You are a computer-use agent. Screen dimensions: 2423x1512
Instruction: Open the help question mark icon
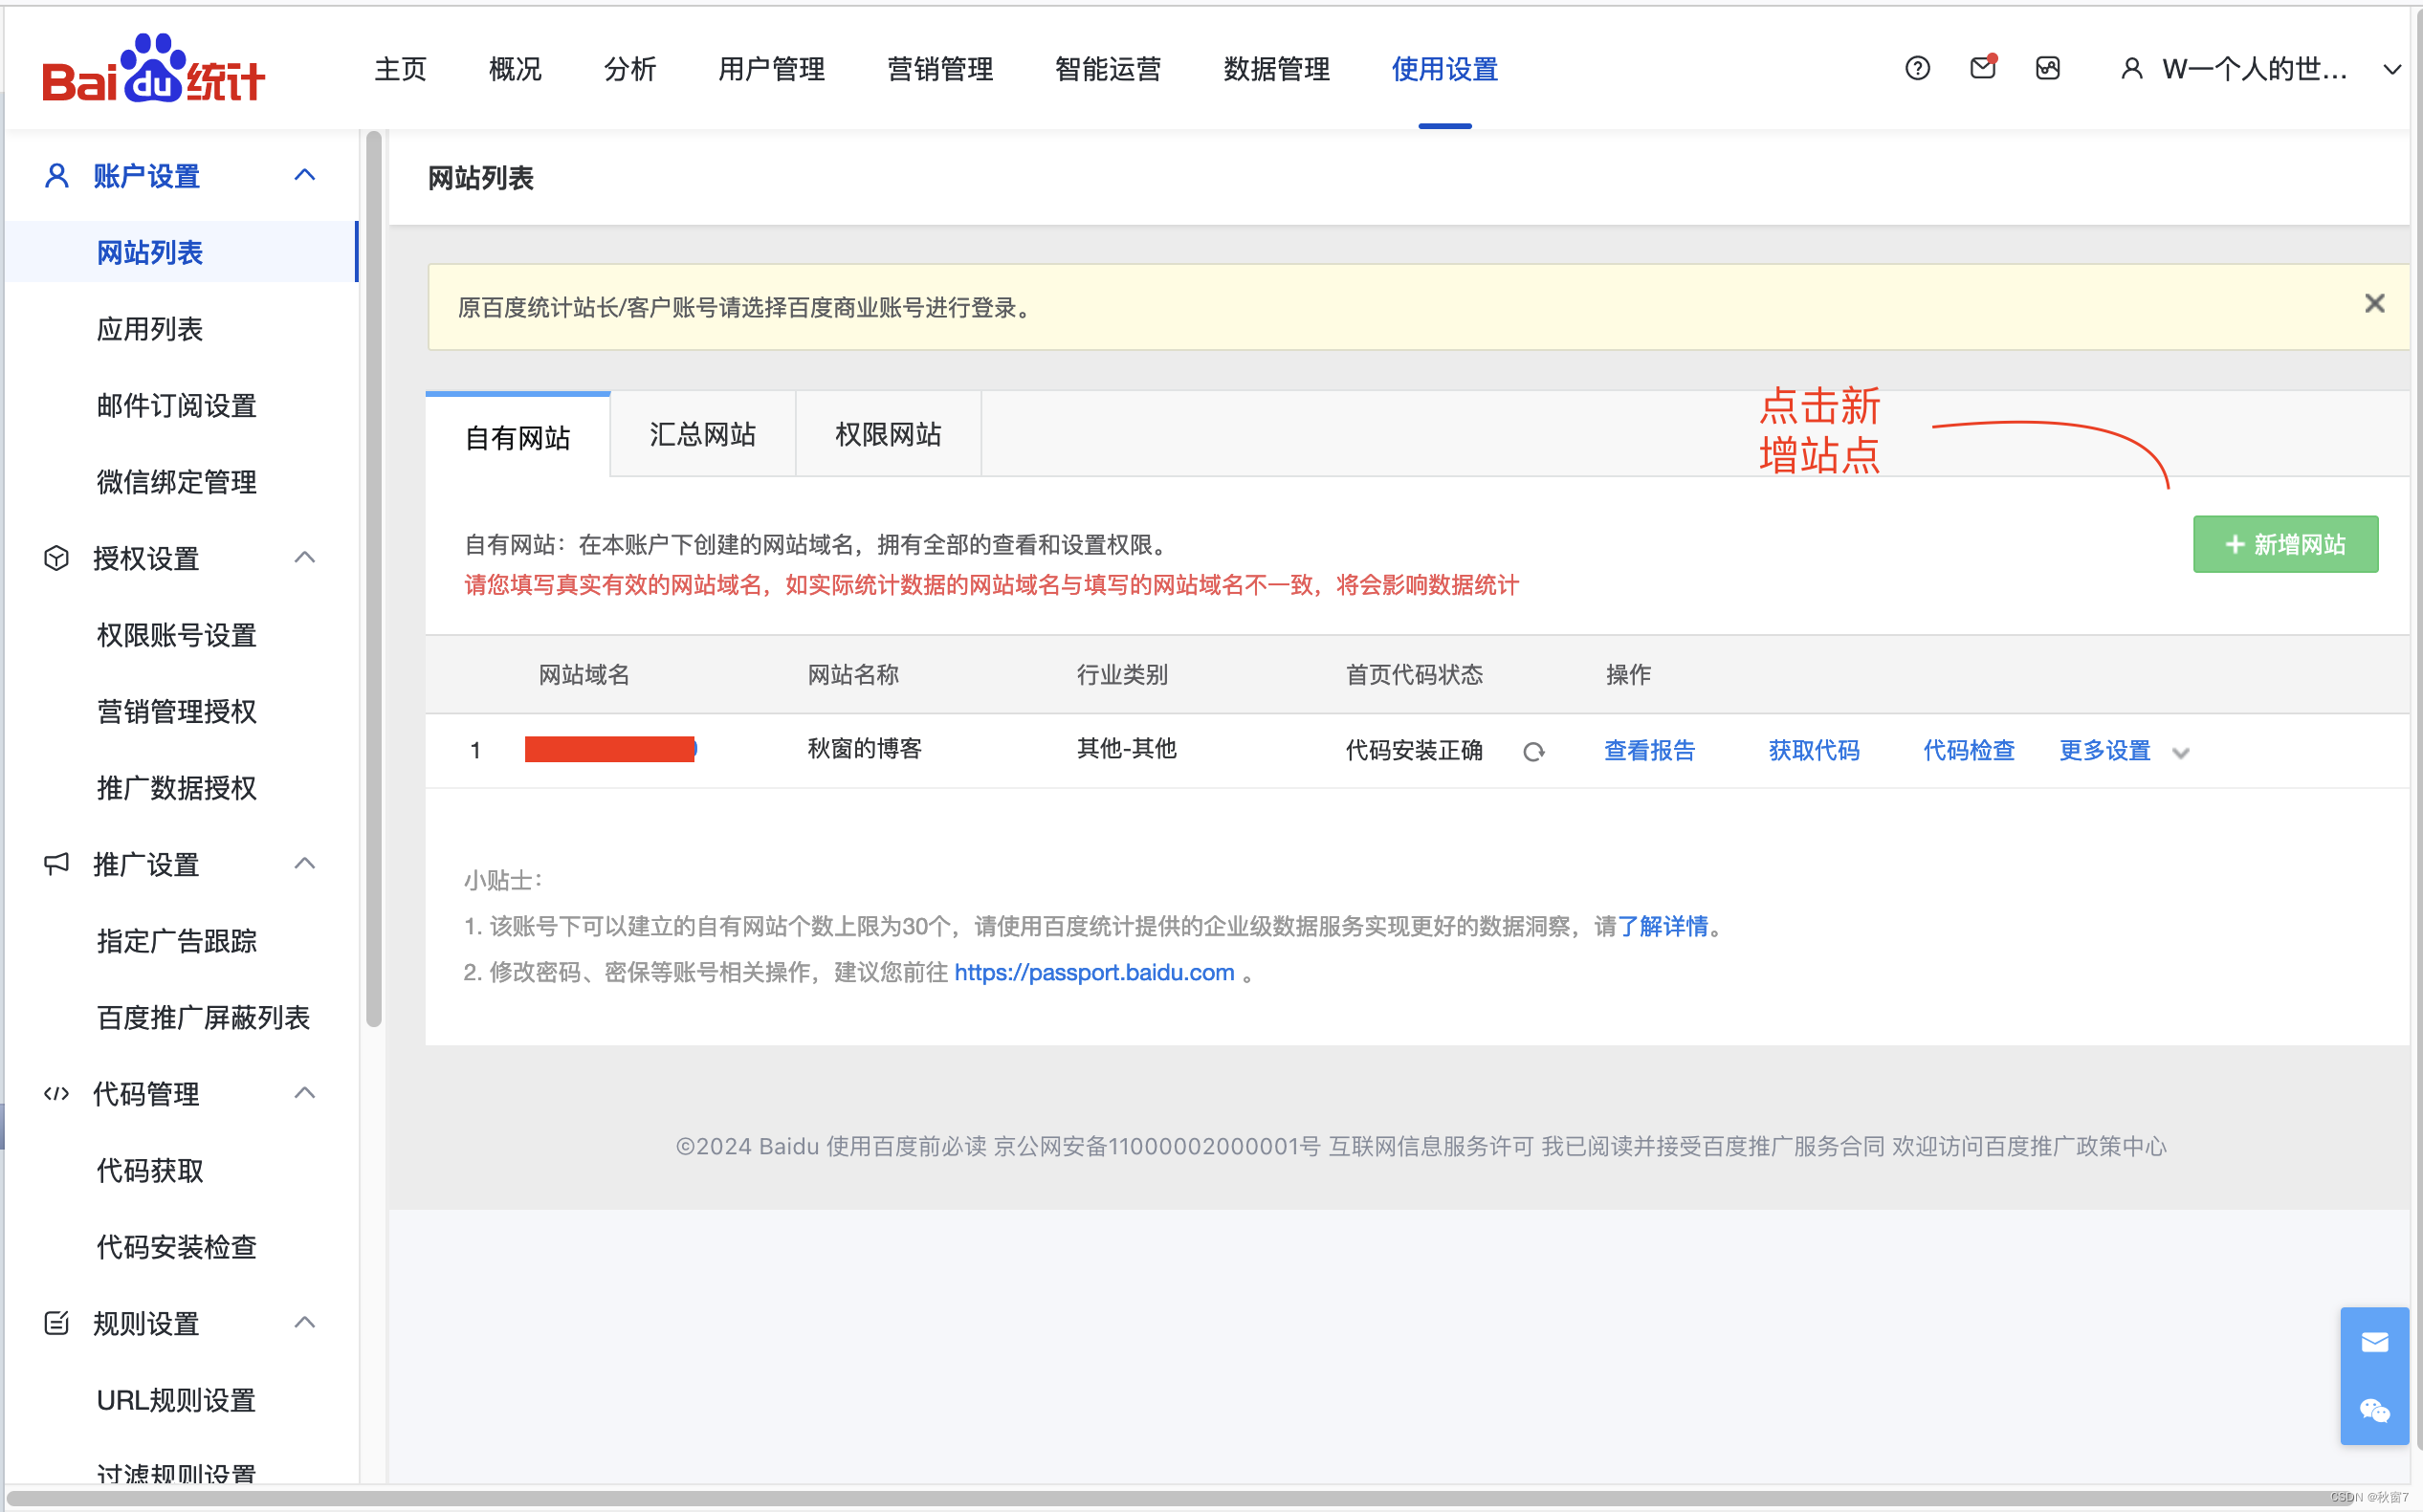tap(1917, 68)
